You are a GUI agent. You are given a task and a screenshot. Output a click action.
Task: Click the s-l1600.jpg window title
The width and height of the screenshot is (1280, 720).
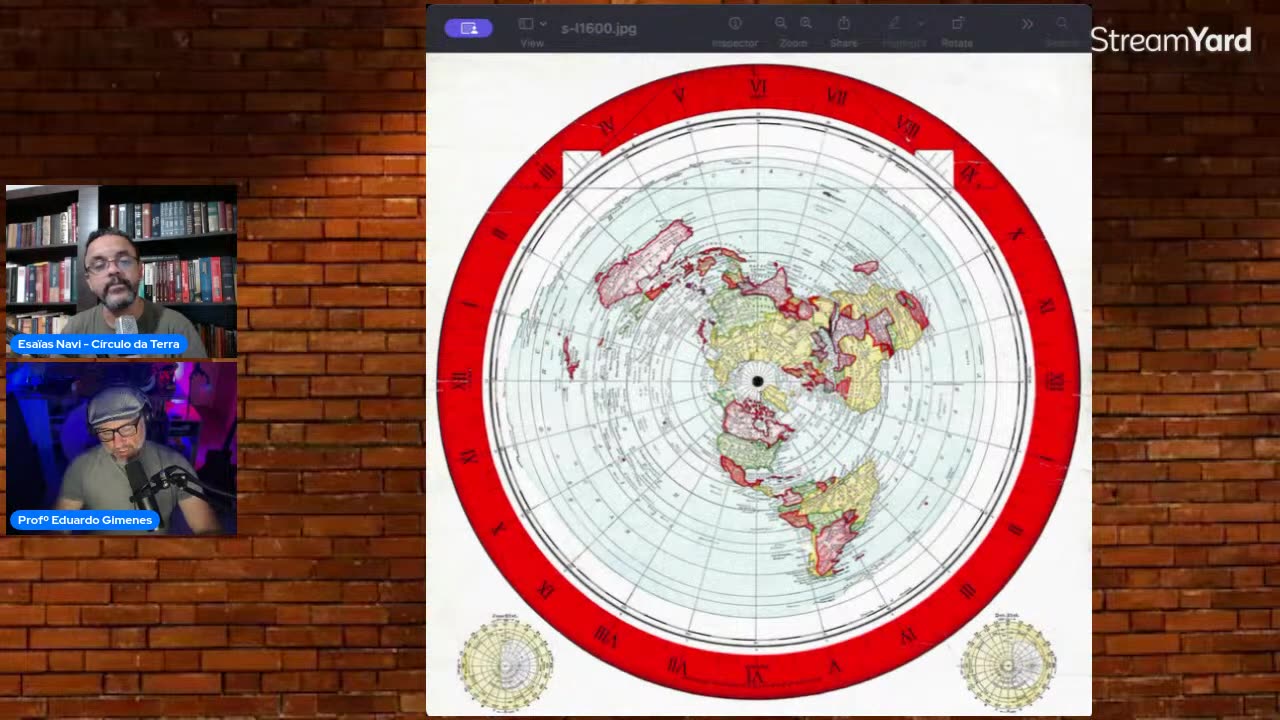click(x=599, y=28)
